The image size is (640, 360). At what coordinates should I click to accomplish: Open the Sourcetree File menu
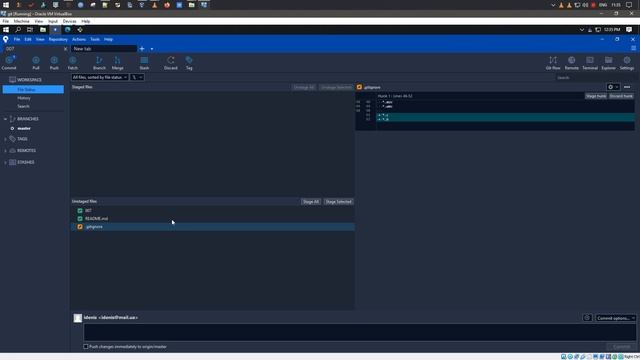(17, 39)
